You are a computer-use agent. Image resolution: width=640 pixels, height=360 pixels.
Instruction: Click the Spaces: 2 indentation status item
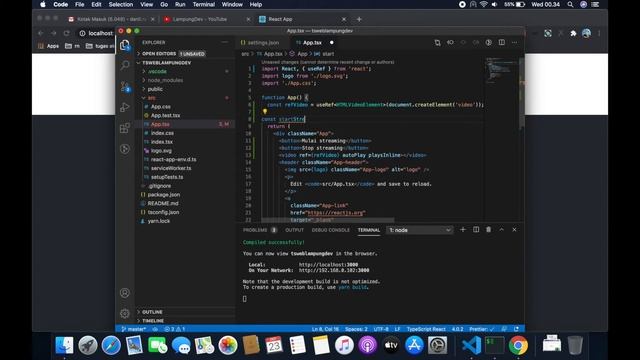coord(356,329)
